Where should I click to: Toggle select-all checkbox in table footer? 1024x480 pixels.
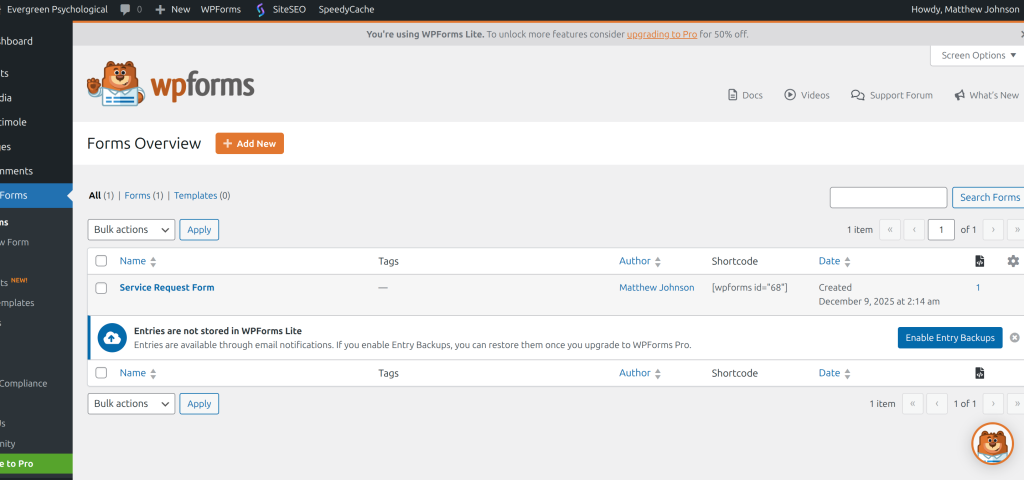pos(101,373)
